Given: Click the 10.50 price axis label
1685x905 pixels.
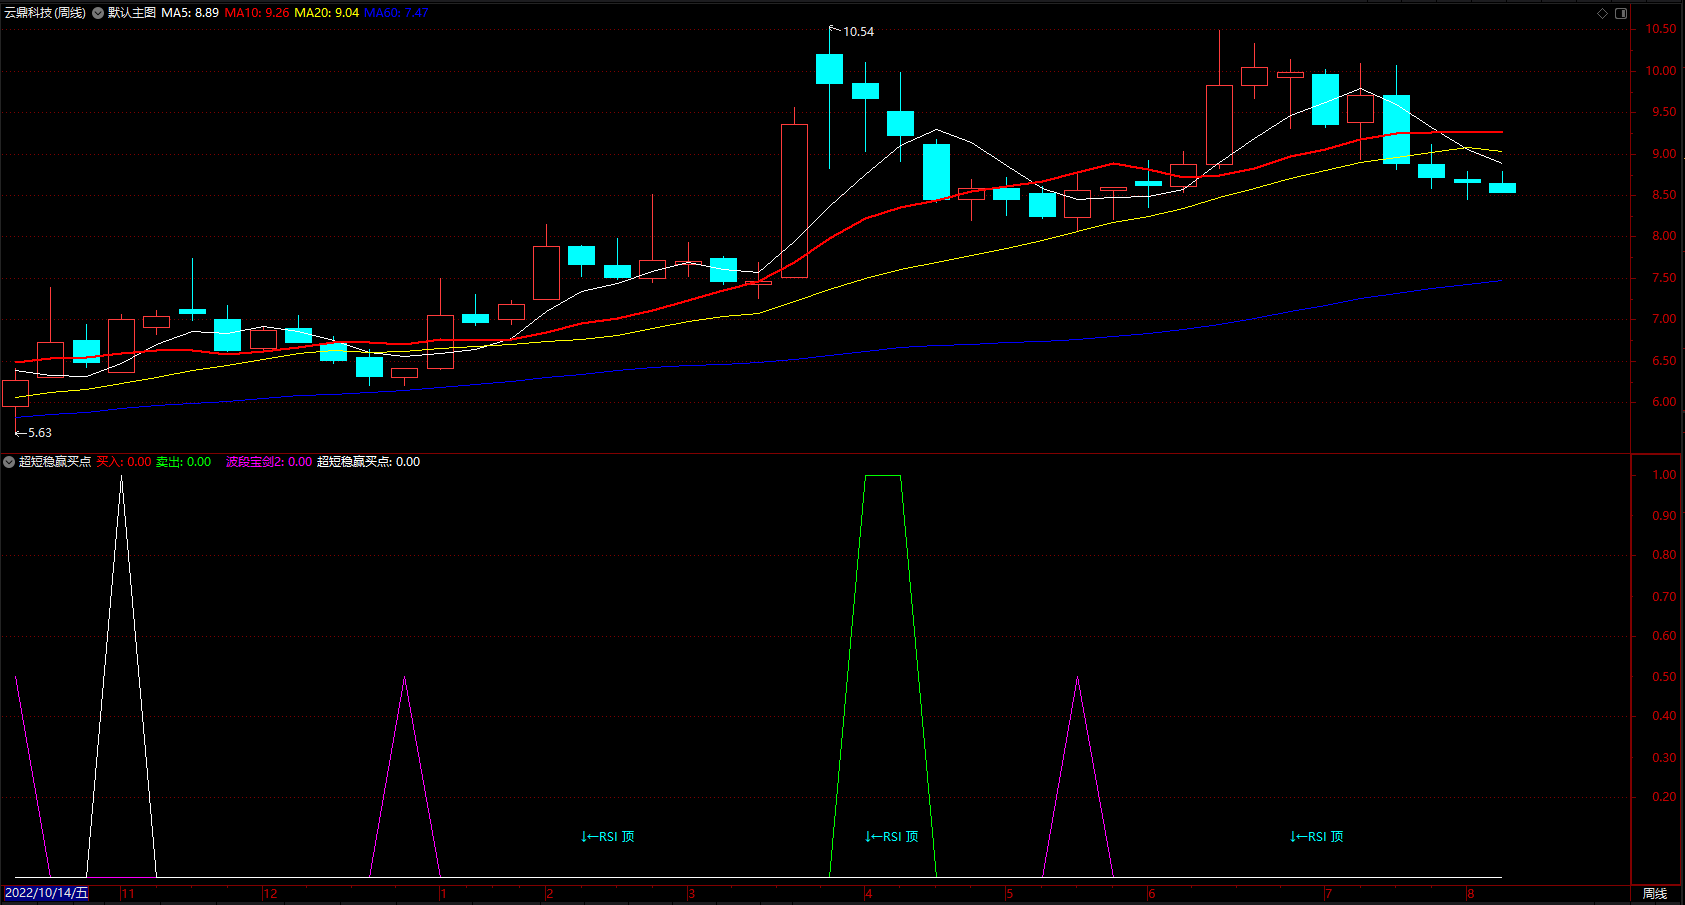Looking at the screenshot, I should [x=1661, y=30].
